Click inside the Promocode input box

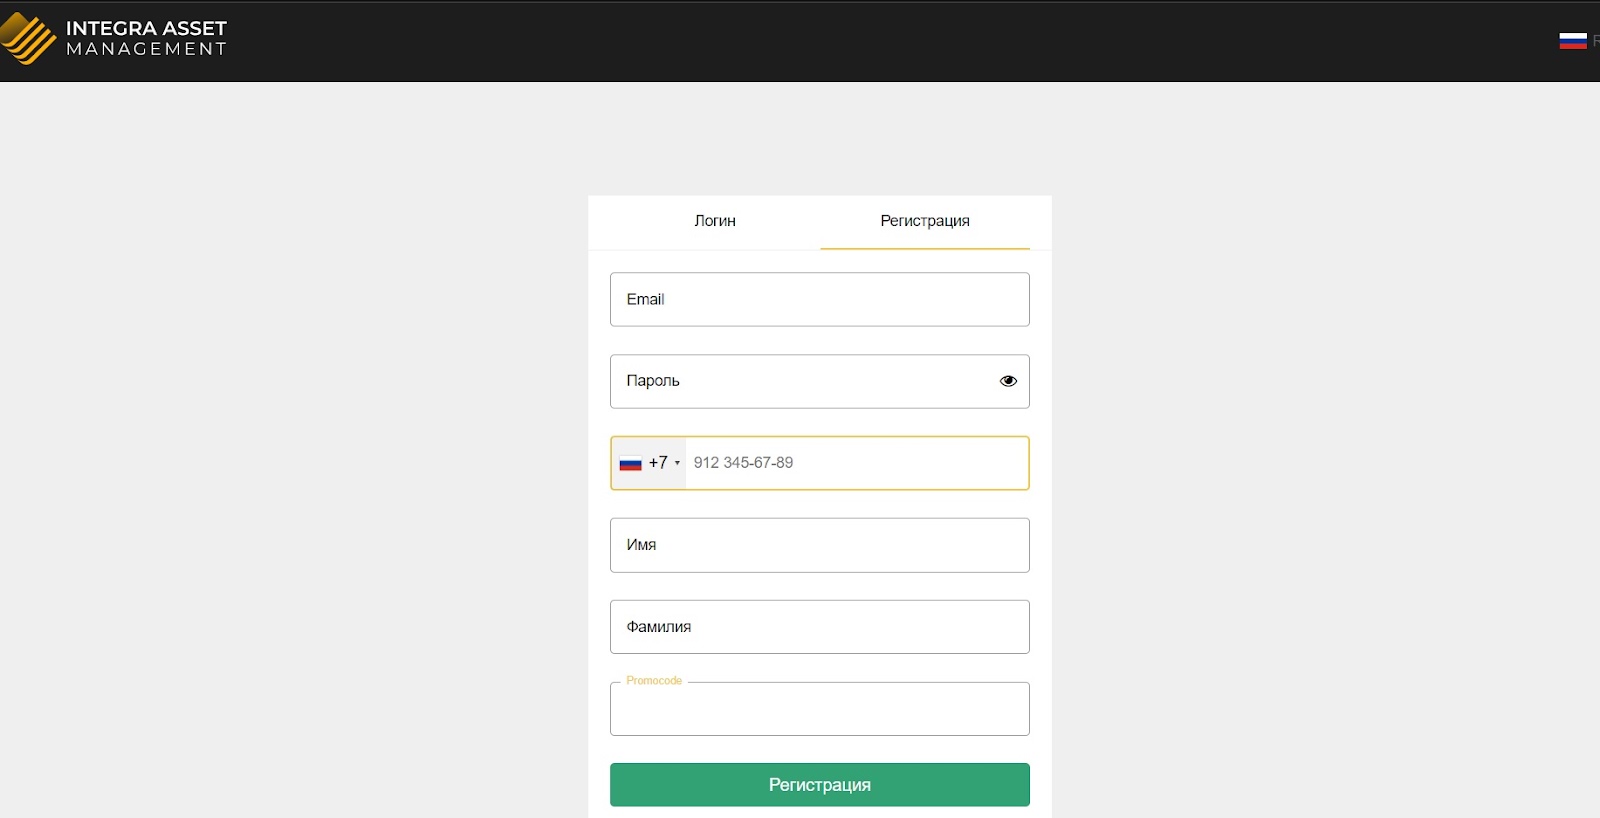click(x=820, y=712)
